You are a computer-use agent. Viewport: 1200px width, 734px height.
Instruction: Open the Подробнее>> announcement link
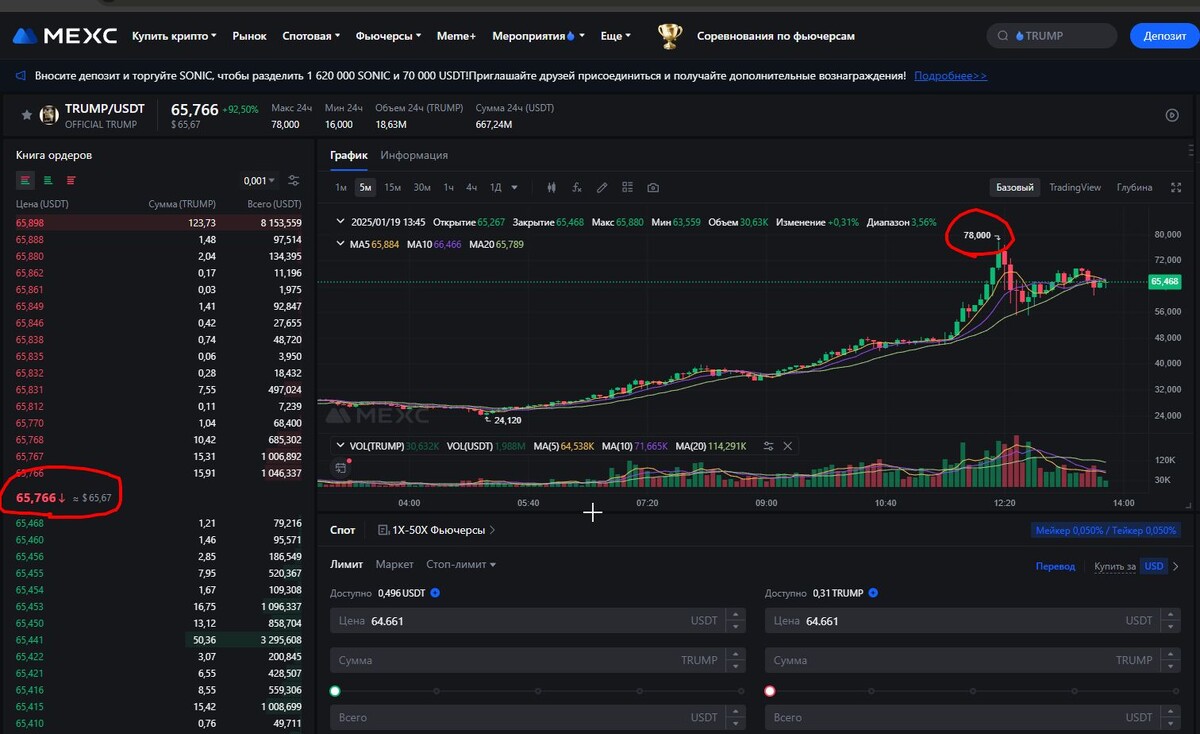(950, 75)
